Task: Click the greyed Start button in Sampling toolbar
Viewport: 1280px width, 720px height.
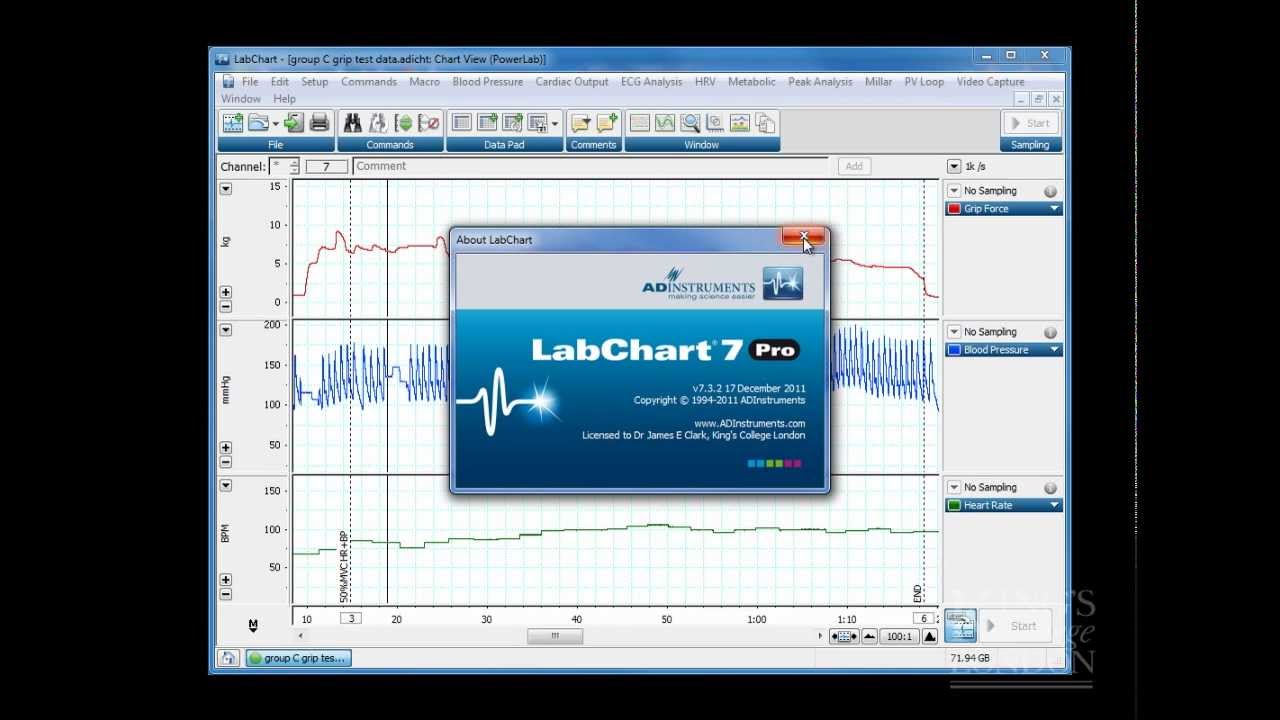Action: (x=1030, y=123)
